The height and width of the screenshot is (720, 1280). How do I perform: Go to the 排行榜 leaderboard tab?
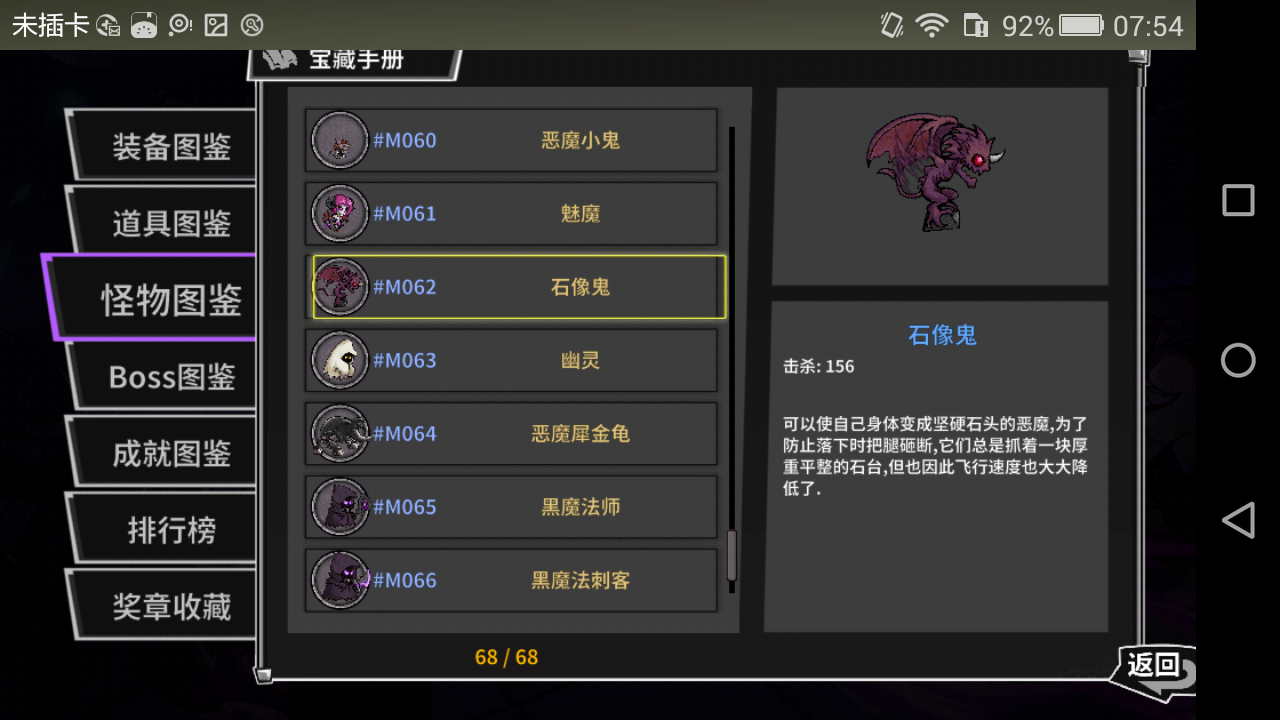click(x=165, y=530)
